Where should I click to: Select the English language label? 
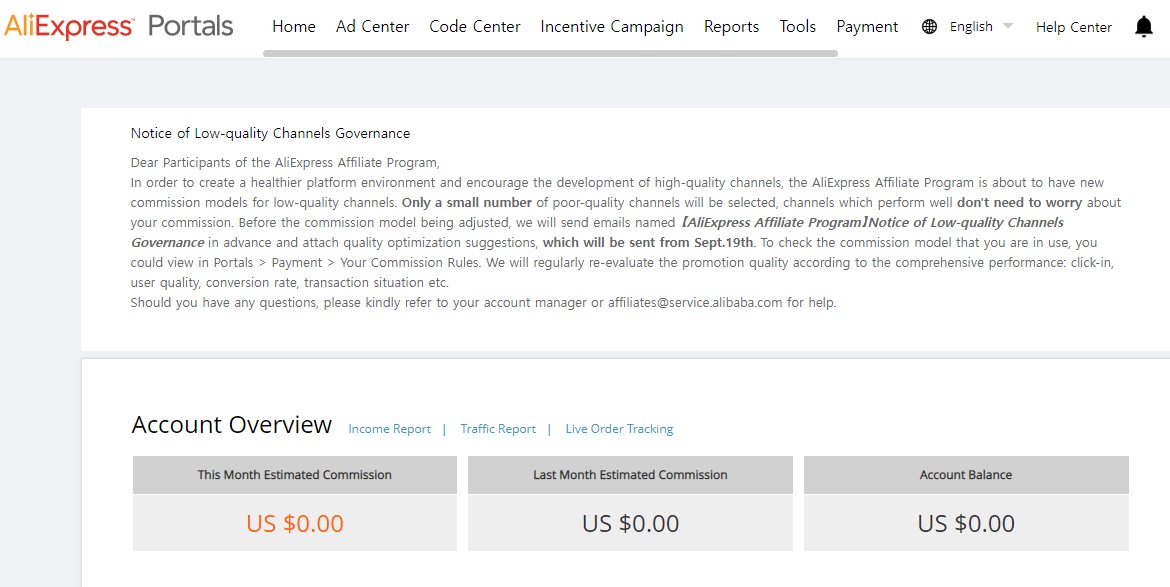click(971, 27)
